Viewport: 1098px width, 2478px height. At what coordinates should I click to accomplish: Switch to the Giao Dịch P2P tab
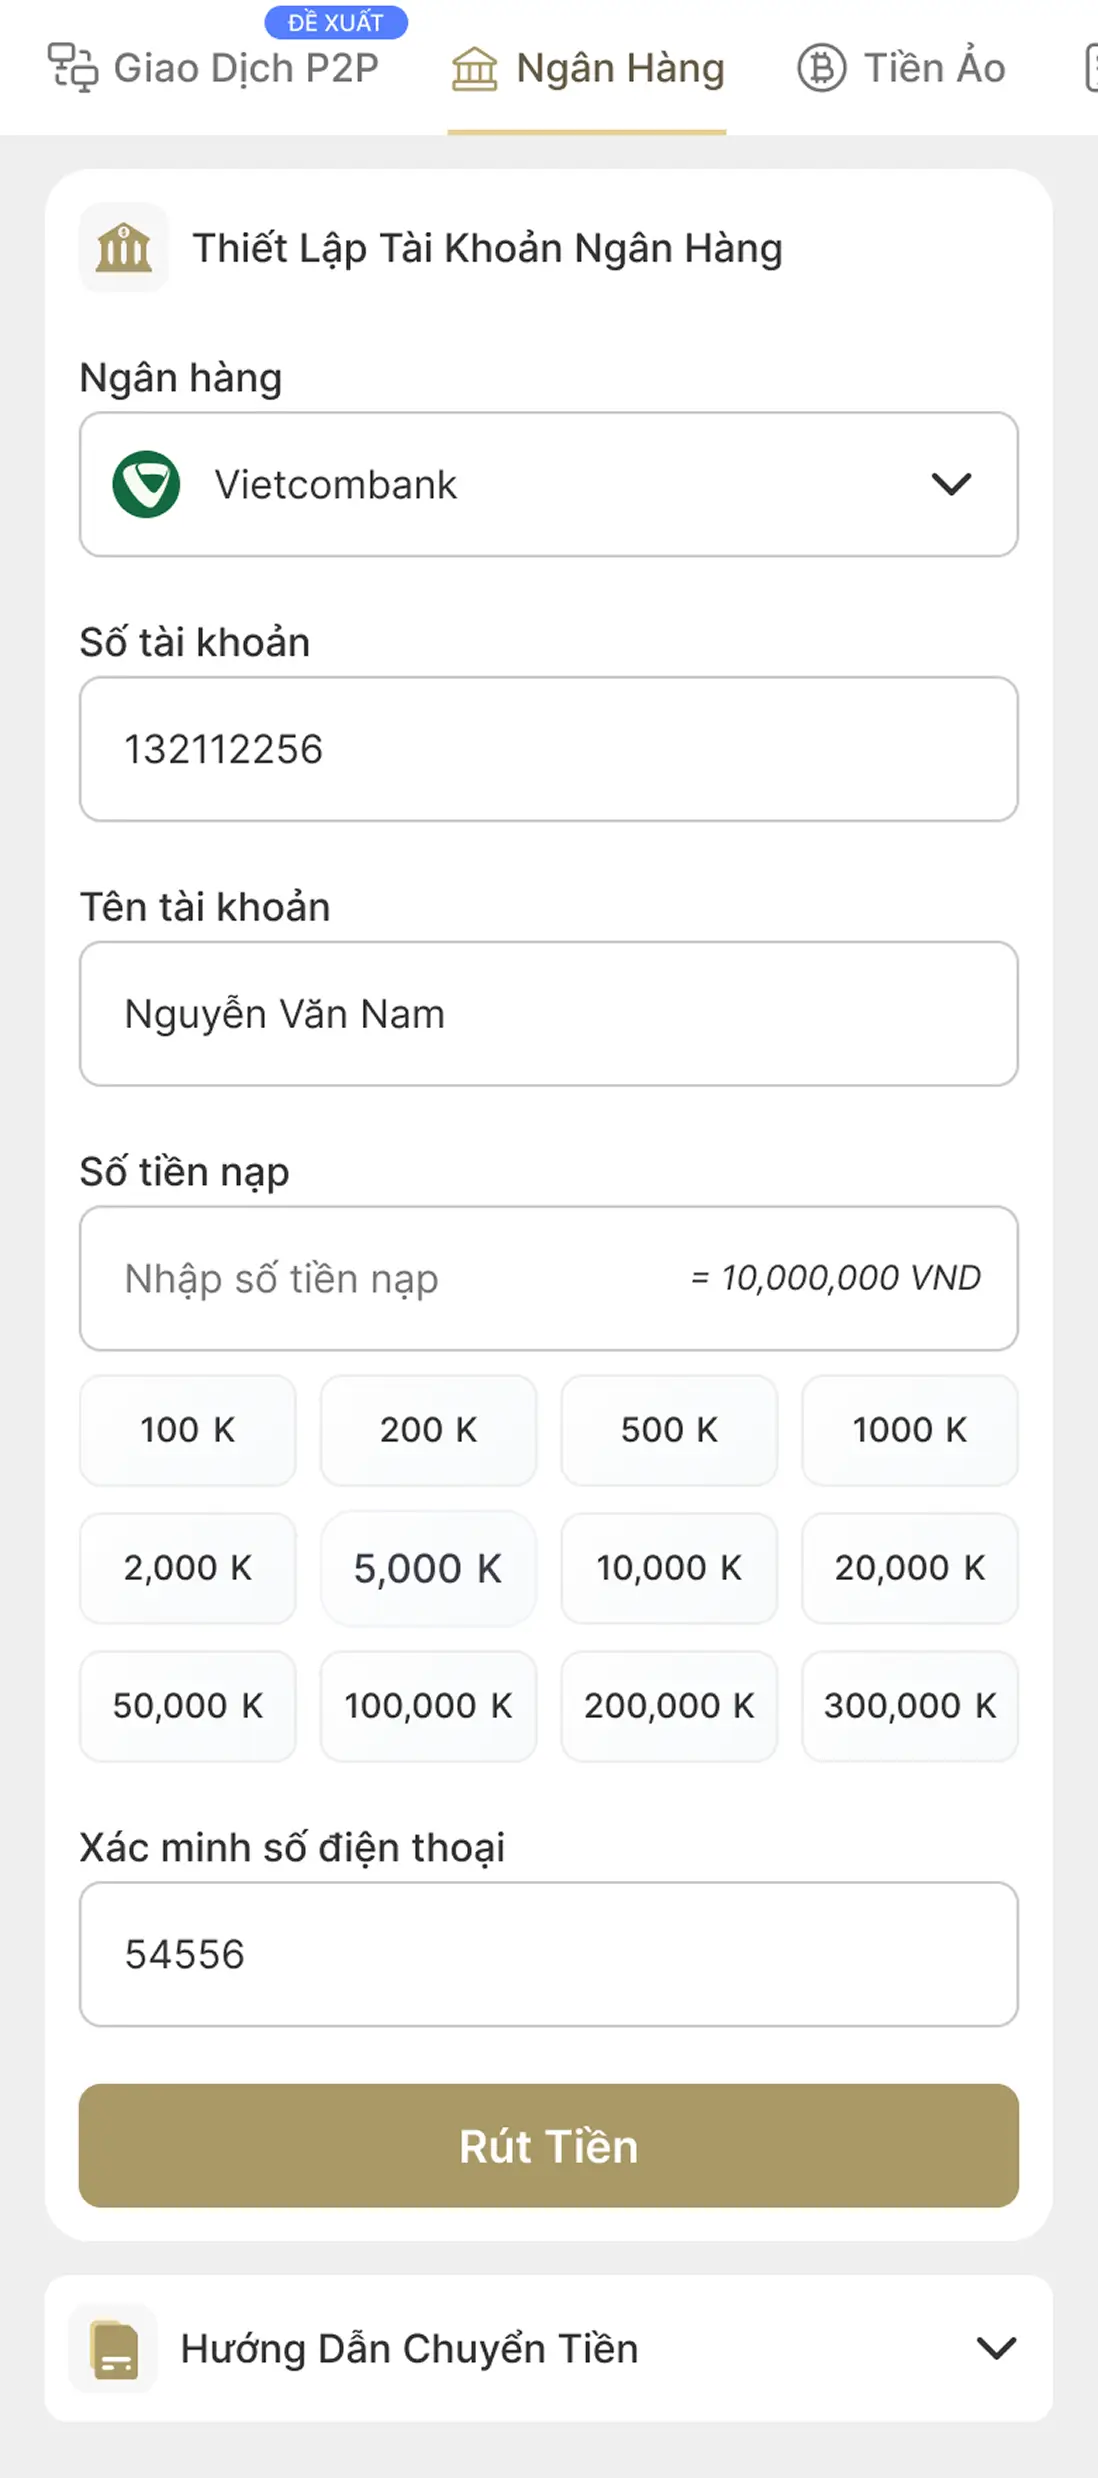[x=214, y=68]
